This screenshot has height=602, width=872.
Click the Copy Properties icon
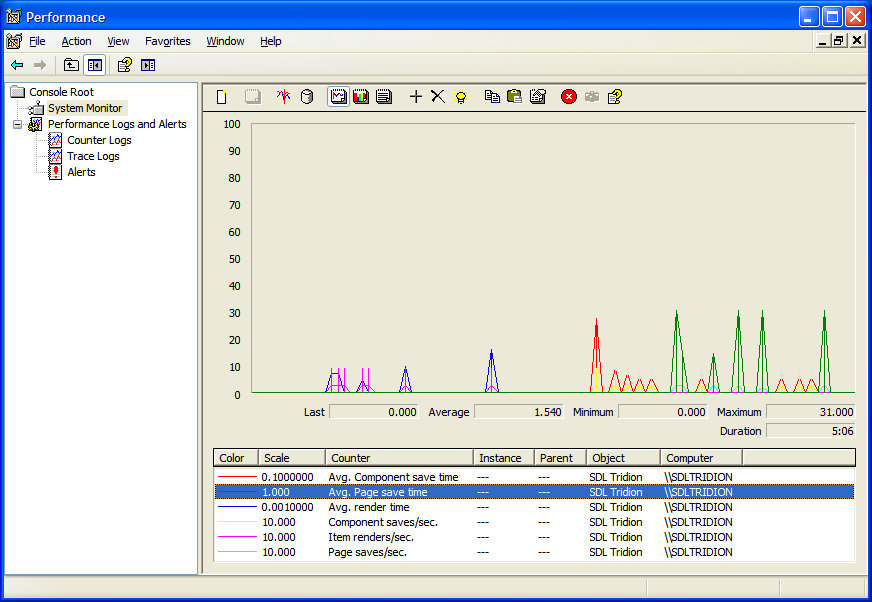click(x=492, y=97)
